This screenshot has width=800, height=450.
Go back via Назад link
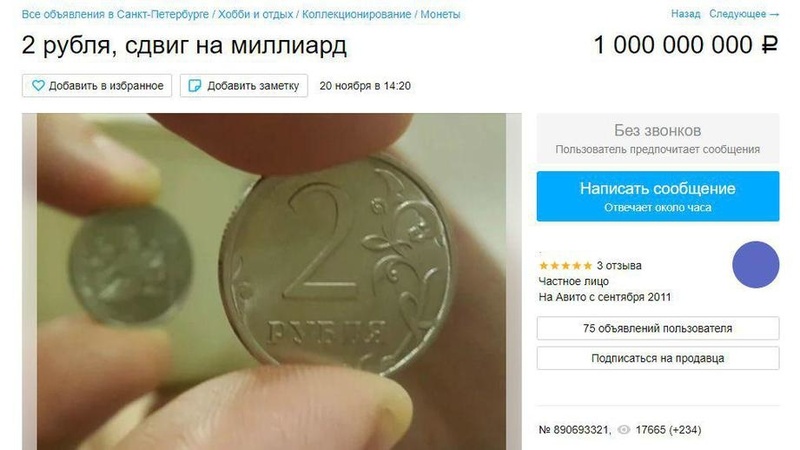pos(685,14)
